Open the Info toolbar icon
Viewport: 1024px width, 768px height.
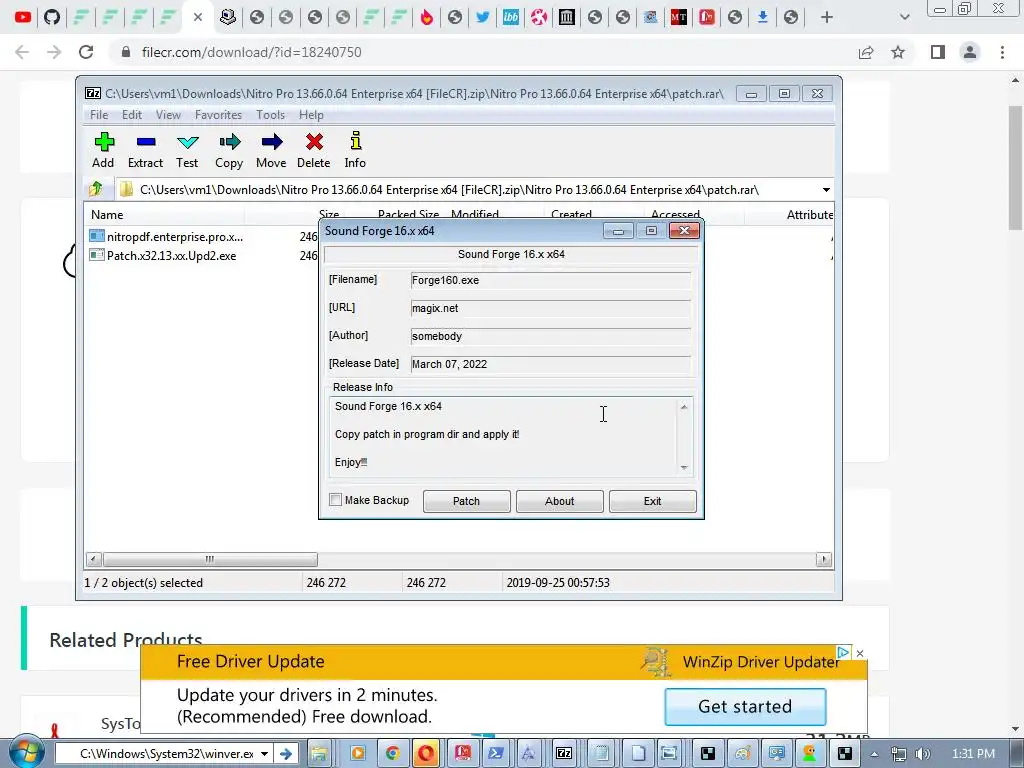click(x=355, y=150)
